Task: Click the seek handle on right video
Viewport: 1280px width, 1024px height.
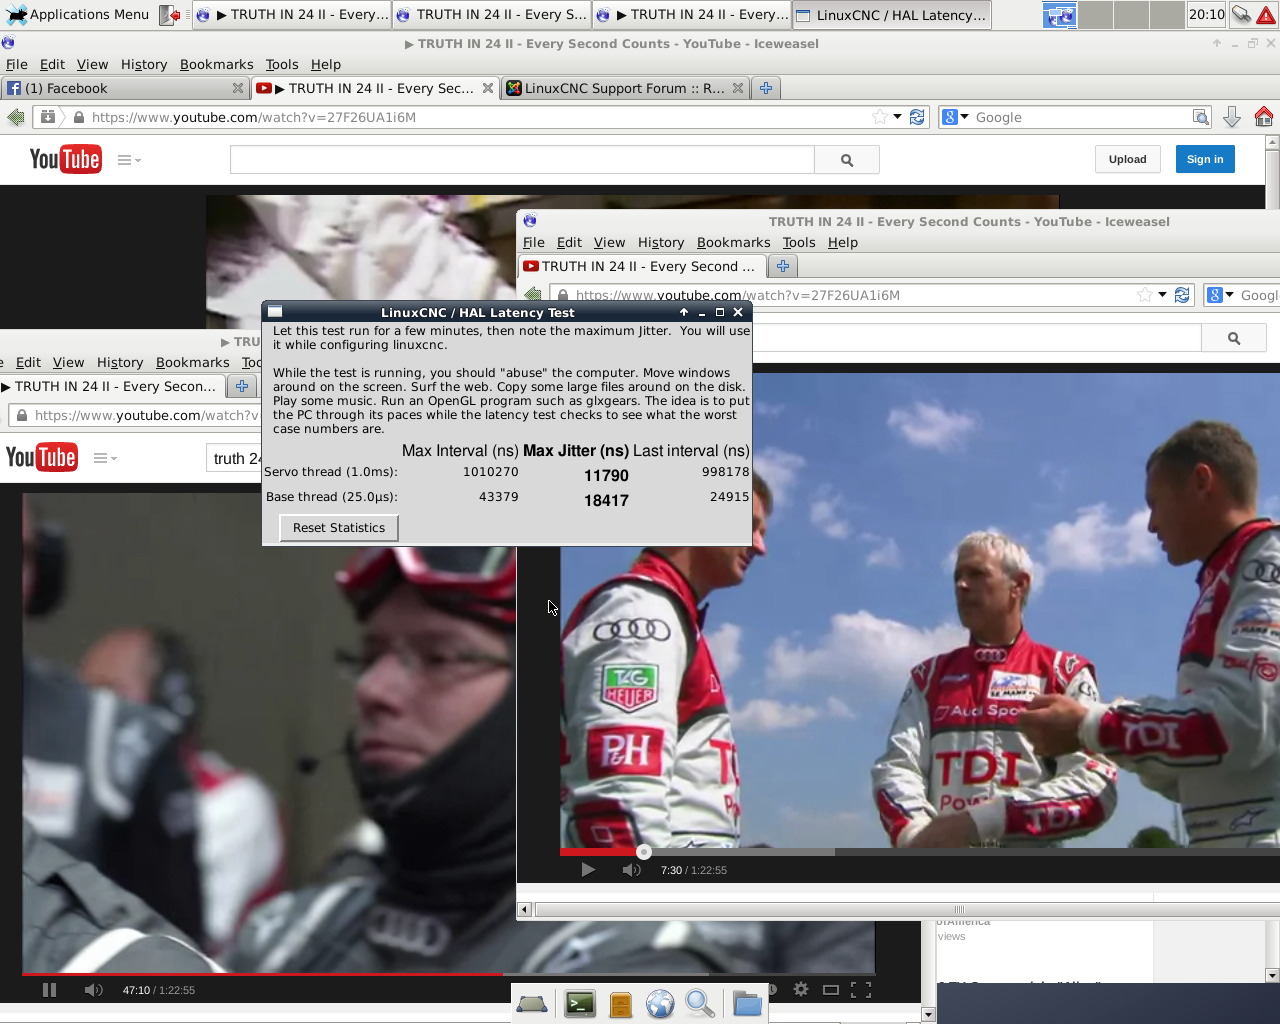Action: 644,852
